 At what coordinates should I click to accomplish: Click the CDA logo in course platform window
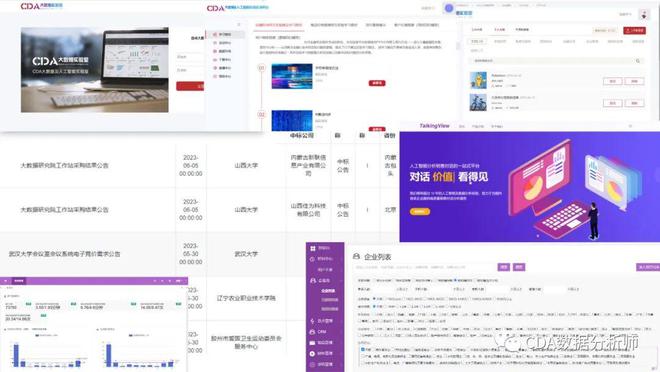[237, 8]
